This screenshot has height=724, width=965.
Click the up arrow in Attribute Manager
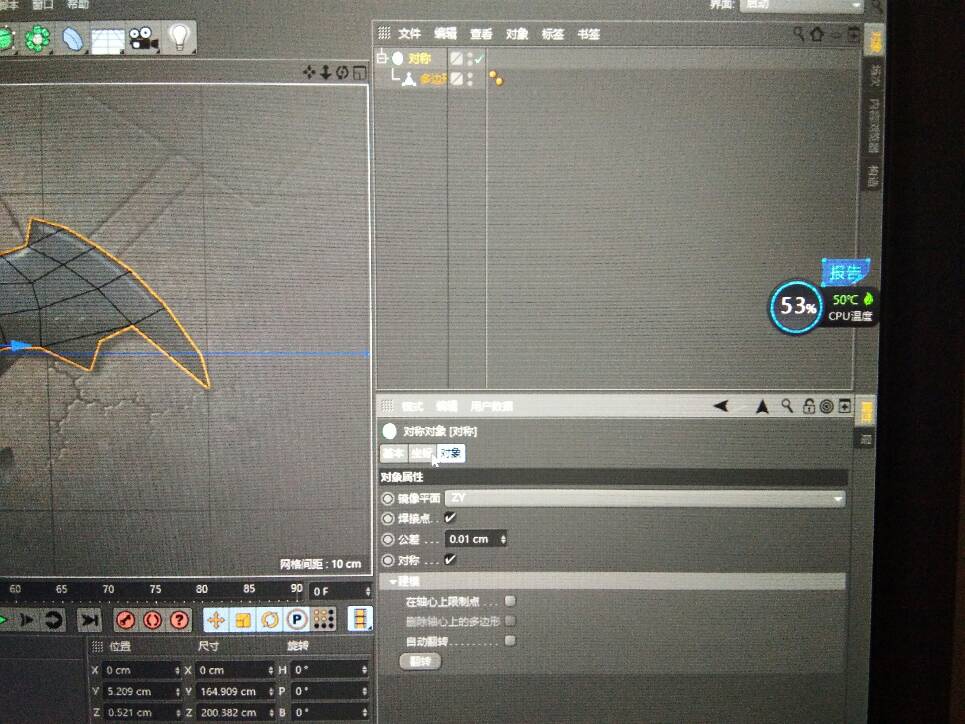(763, 406)
